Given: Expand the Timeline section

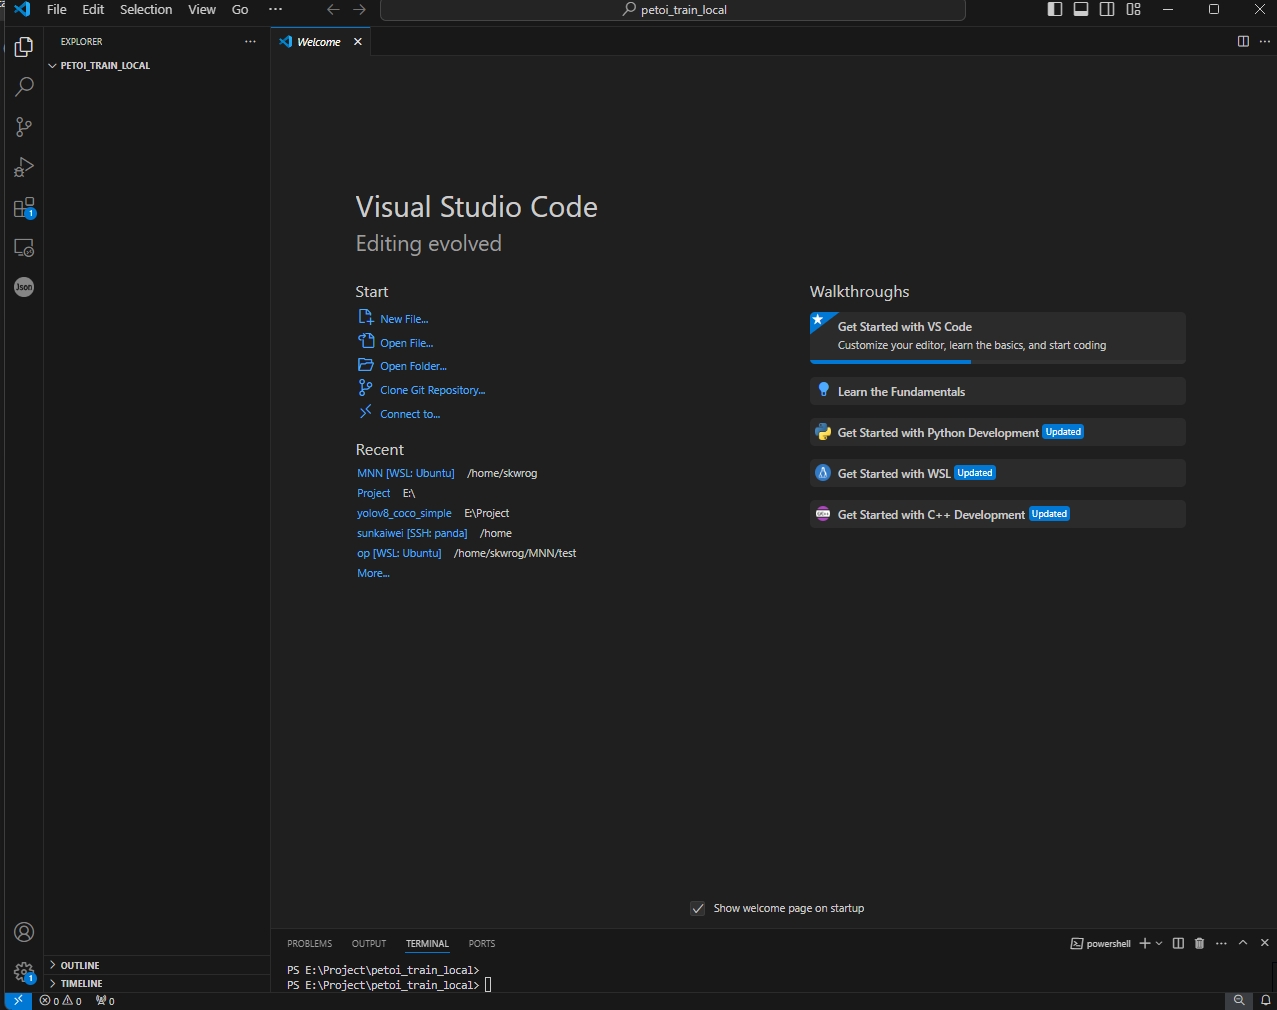Looking at the screenshot, I should (80, 983).
